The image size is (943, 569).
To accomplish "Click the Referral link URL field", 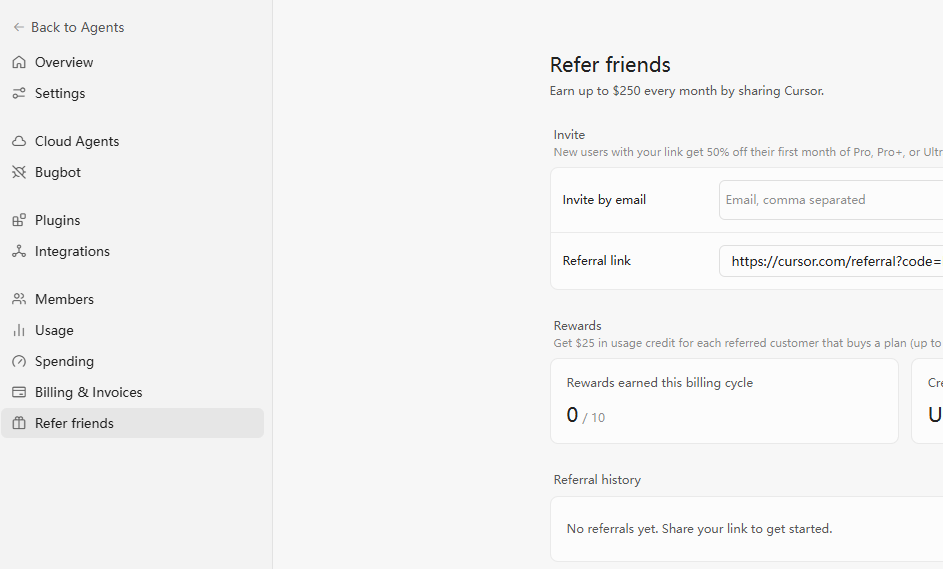I will tap(831, 261).
